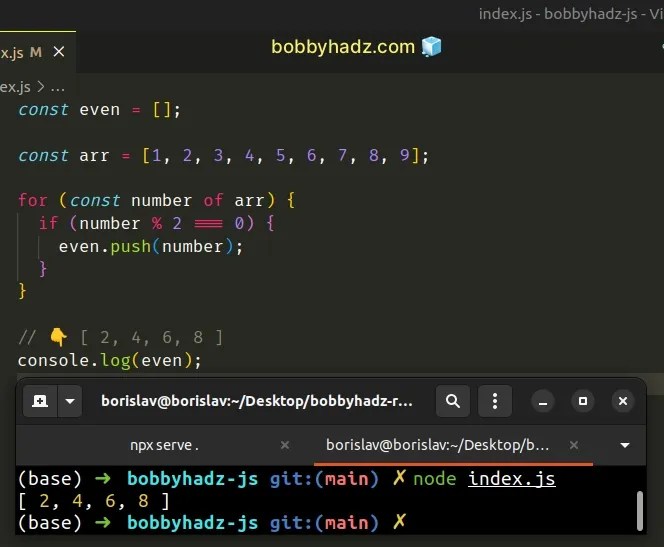Viewport: 664px width, 547px height.
Task: Click the last terminal prompt line
Action: pos(212,522)
